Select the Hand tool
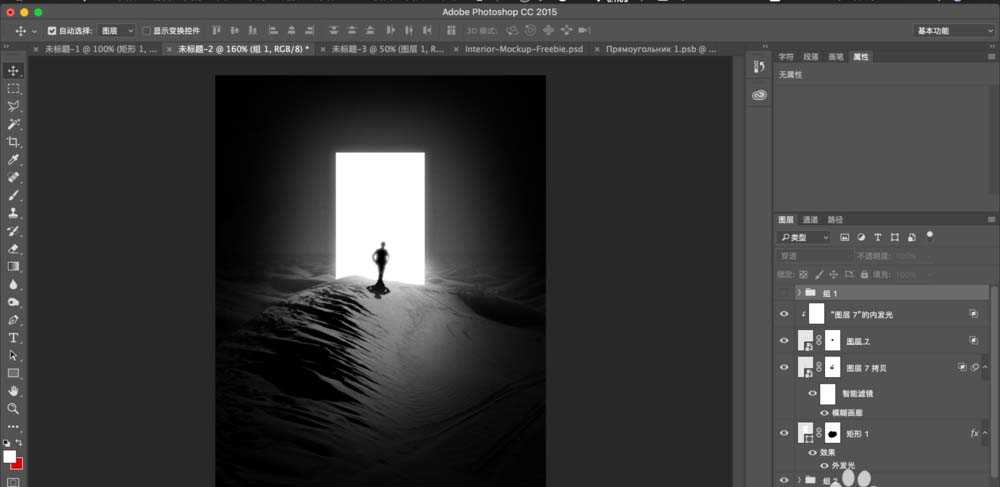Screen dimensions: 1000x487 coord(14,391)
